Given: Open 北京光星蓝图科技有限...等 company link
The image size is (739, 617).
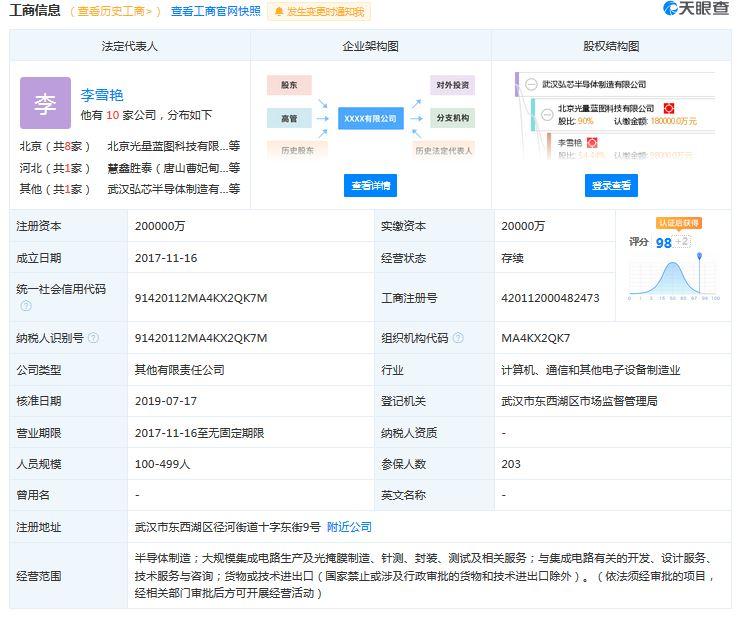Looking at the screenshot, I should (x=174, y=146).
